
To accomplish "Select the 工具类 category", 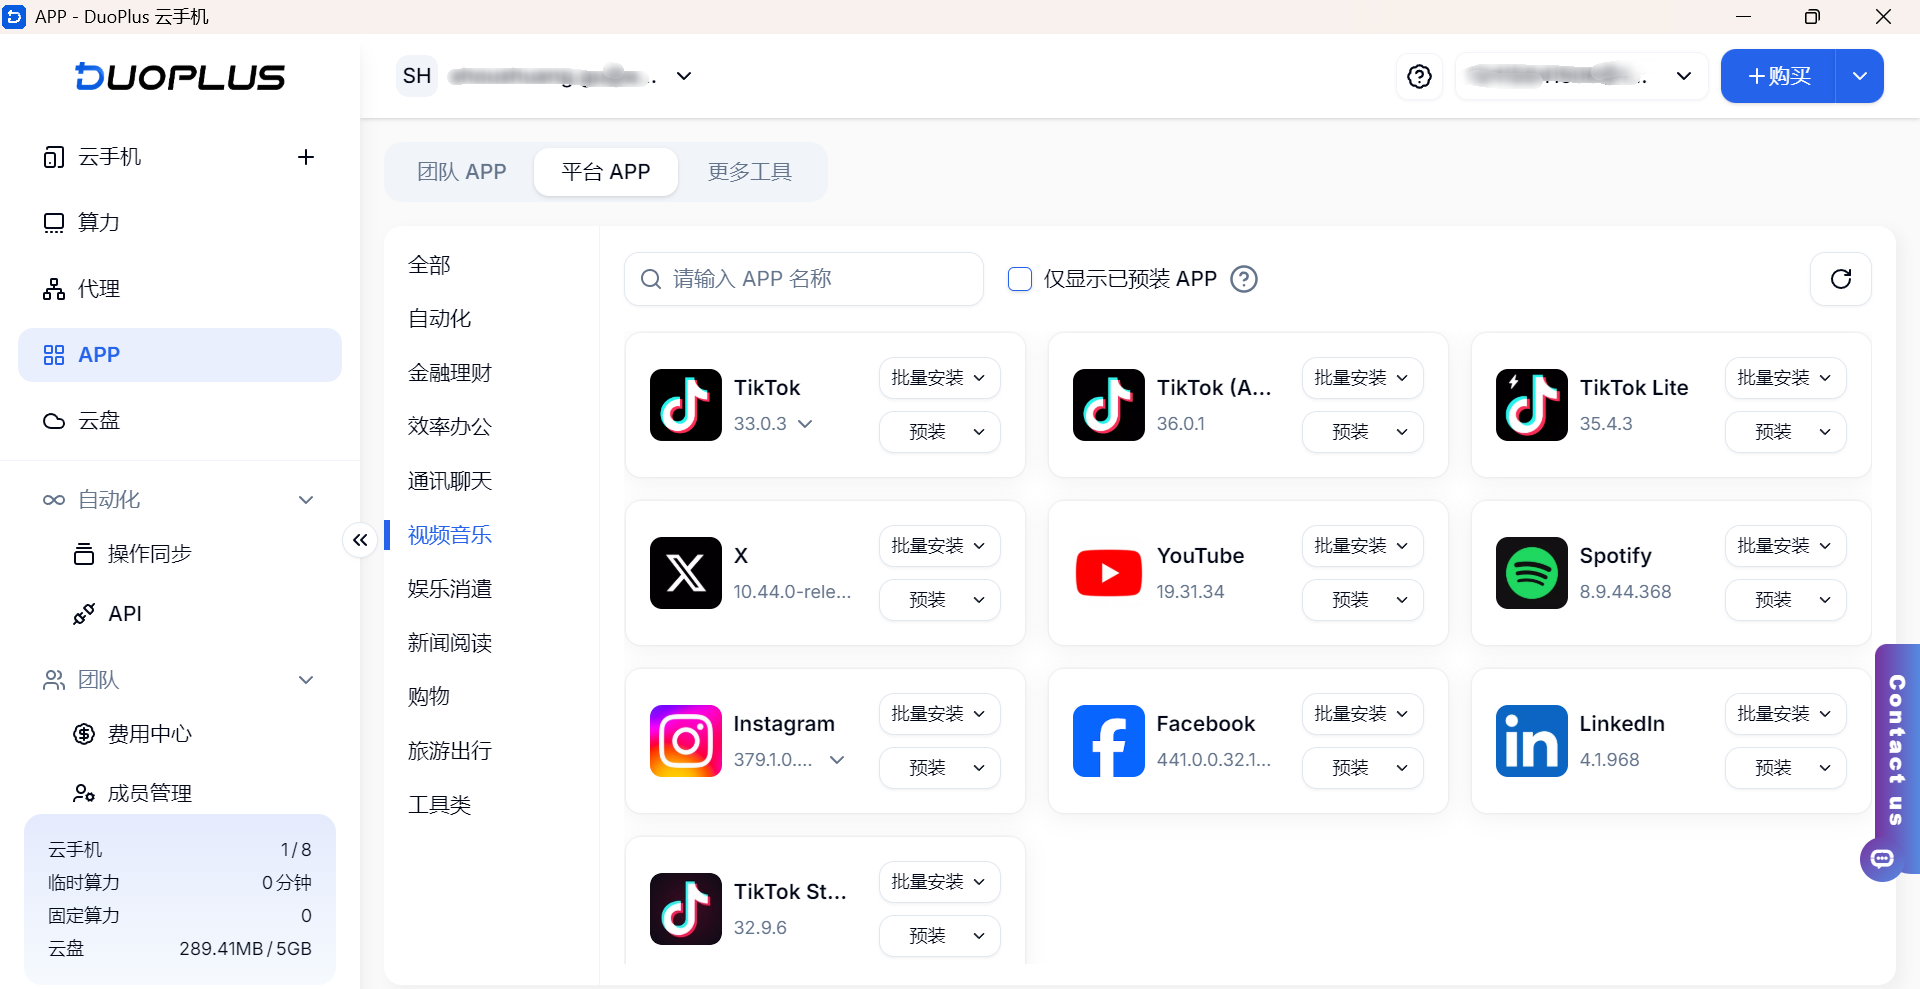I will click(440, 805).
